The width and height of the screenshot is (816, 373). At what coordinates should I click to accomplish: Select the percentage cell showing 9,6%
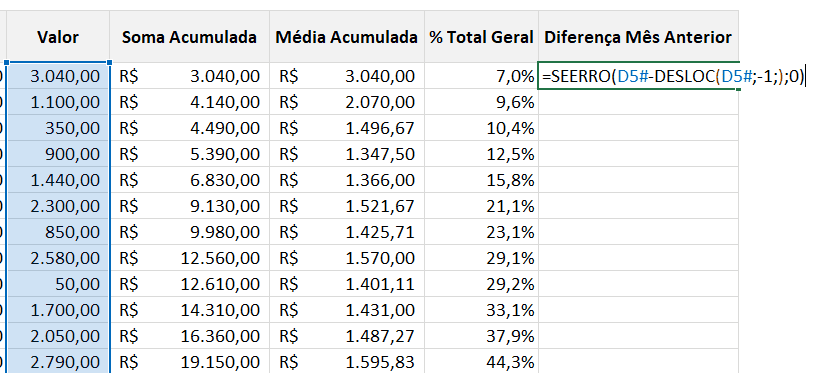pos(481,102)
